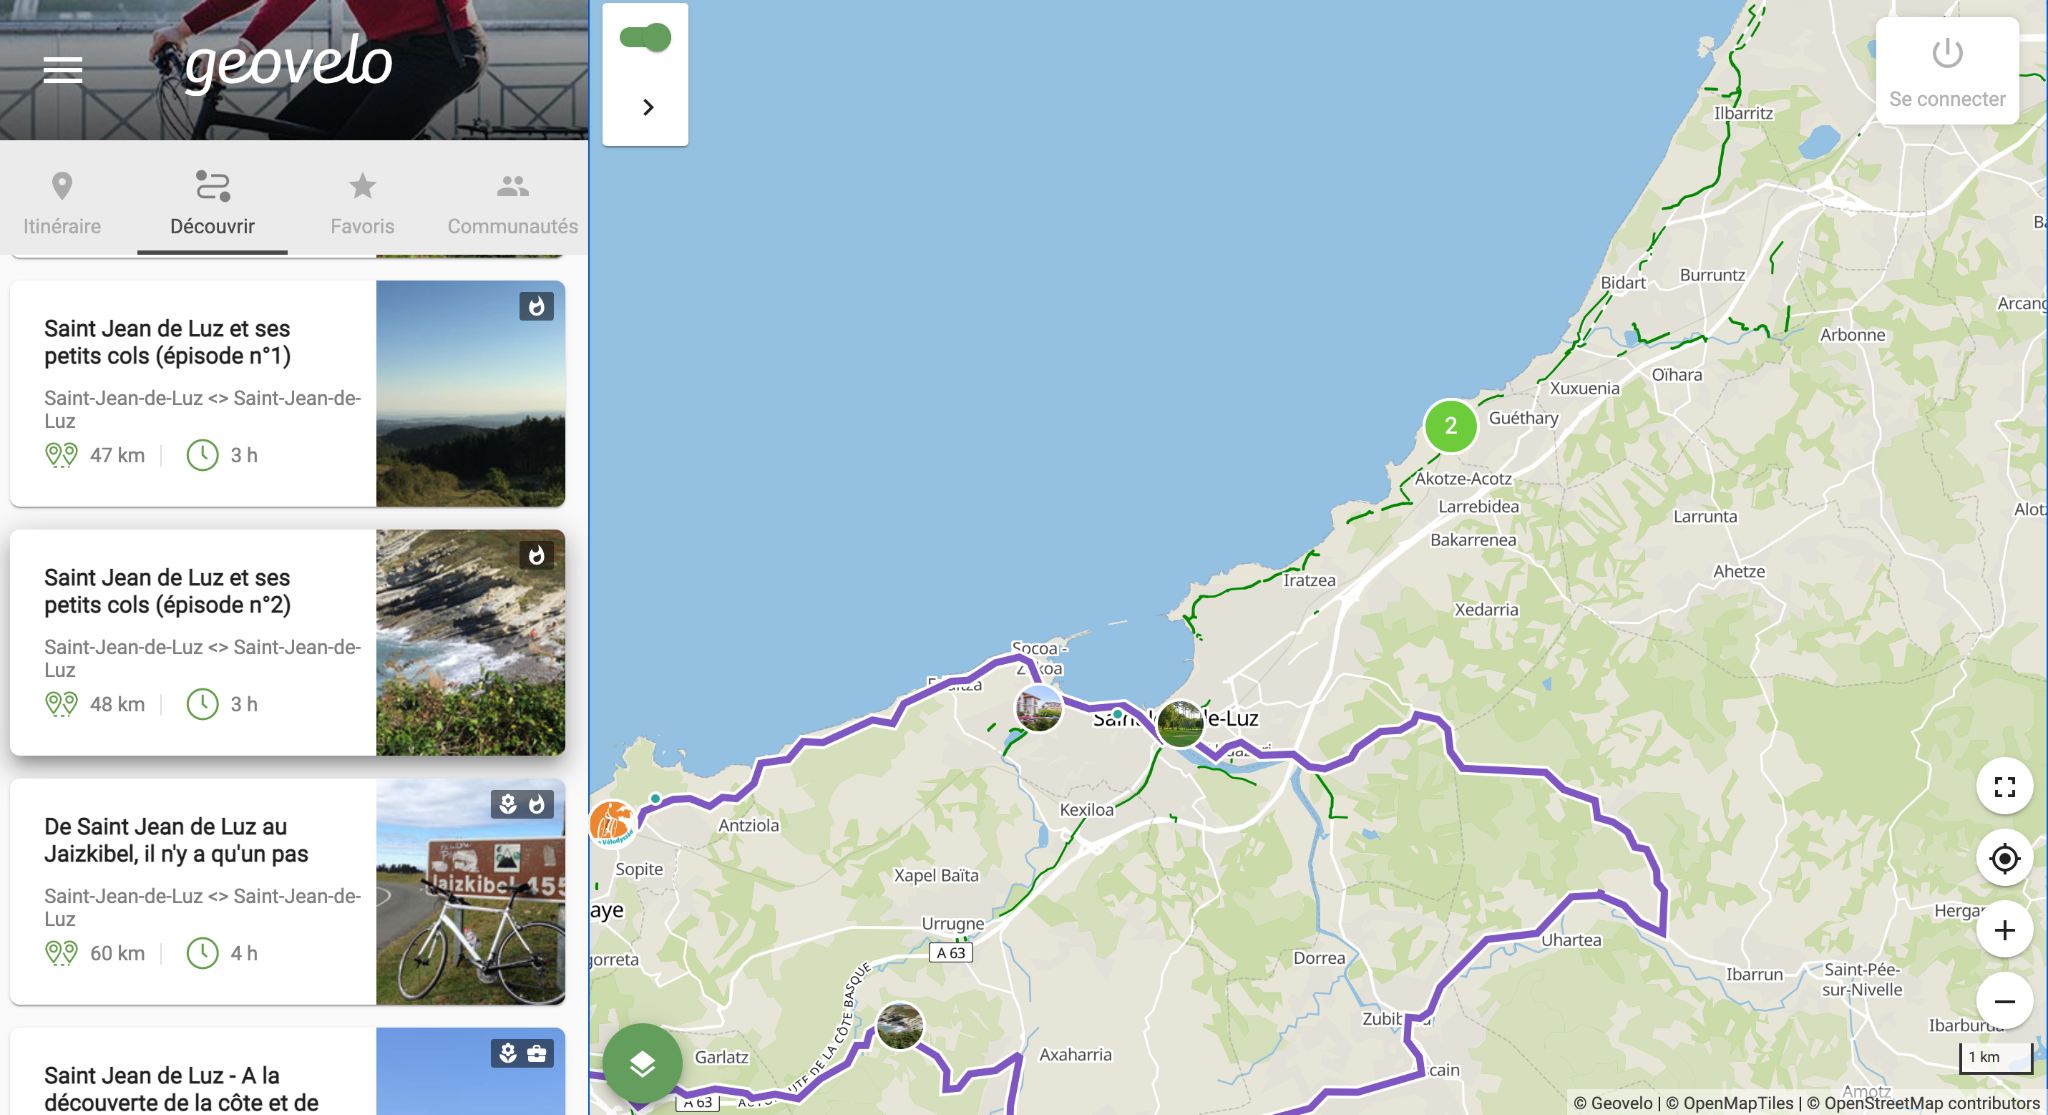View épisode n°1 horizon photo thumbnail
Screen dimensions: 2048x1115
pyautogui.click(x=470, y=393)
